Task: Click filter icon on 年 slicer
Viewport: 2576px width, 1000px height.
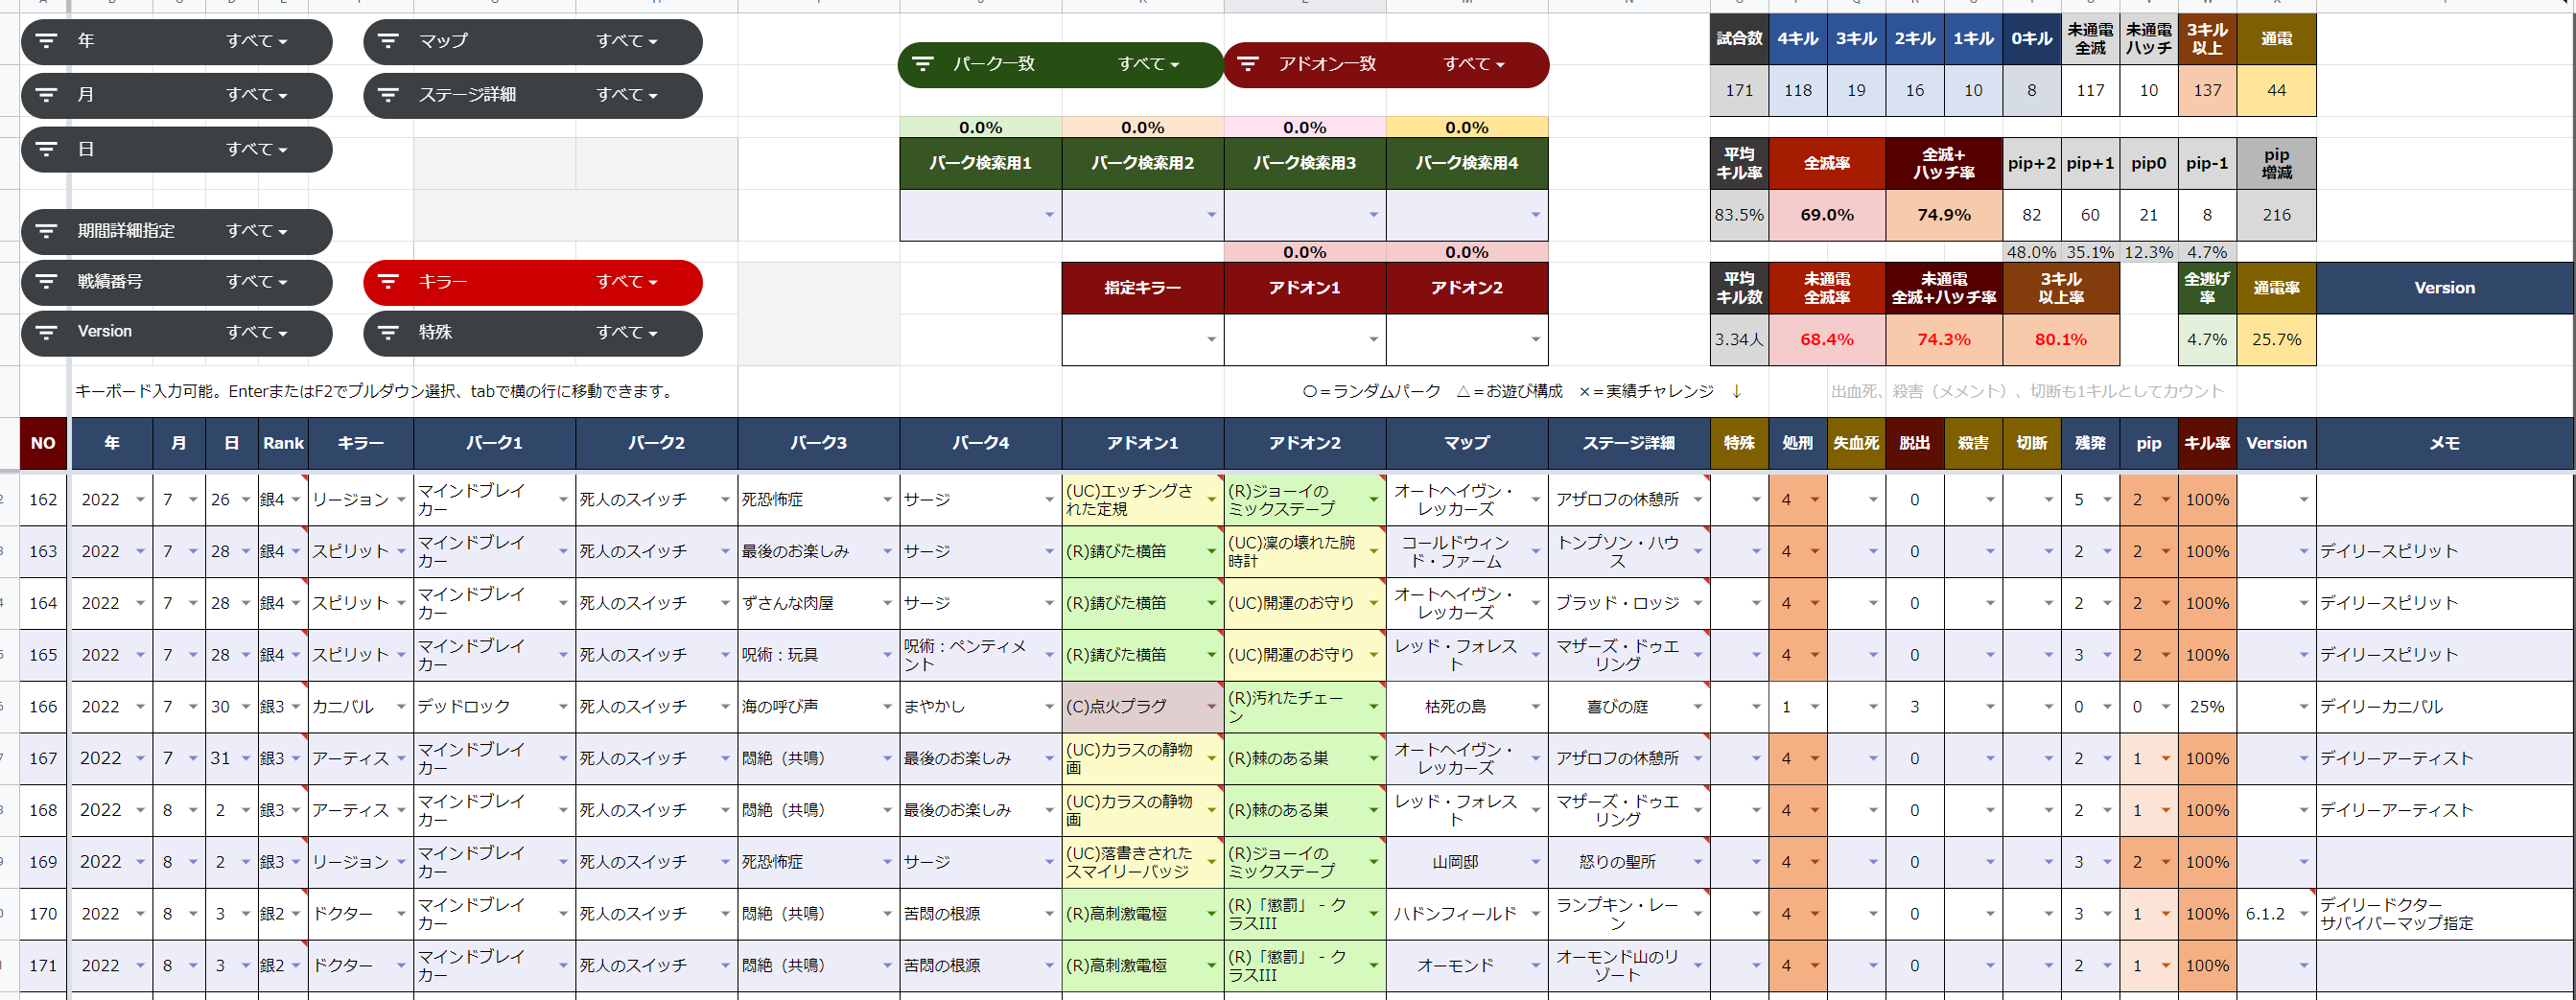Action: pos(46,41)
